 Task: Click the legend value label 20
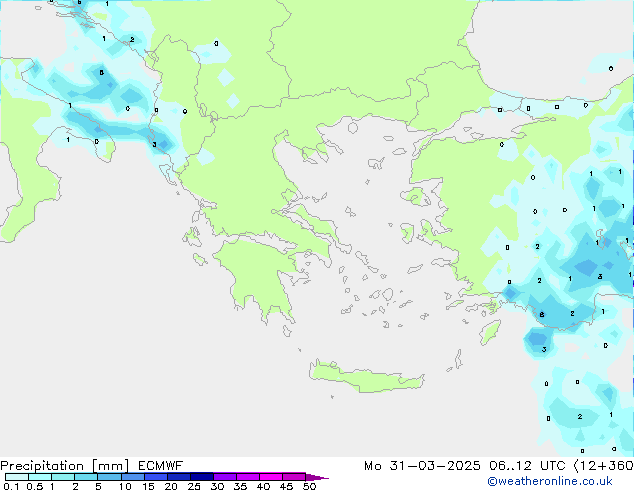171,486
